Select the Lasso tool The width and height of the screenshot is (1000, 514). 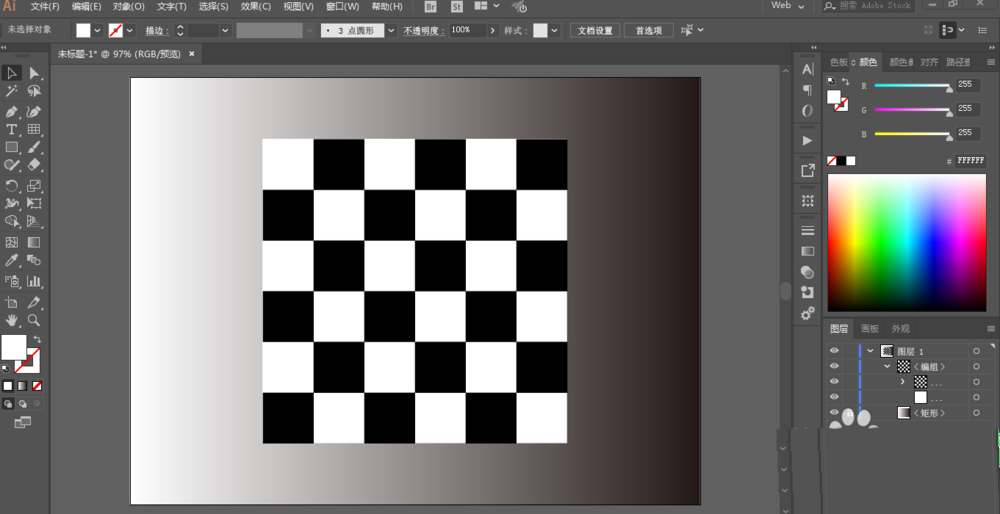[34, 92]
